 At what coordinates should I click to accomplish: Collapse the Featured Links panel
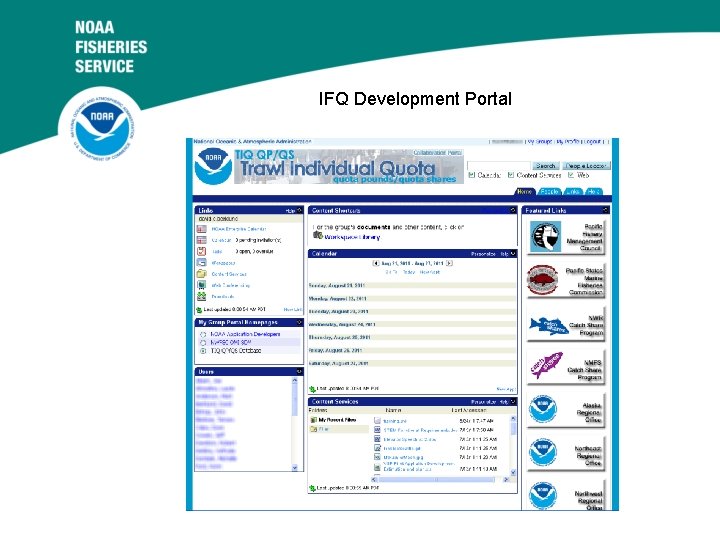pyautogui.click(x=606, y=211)
